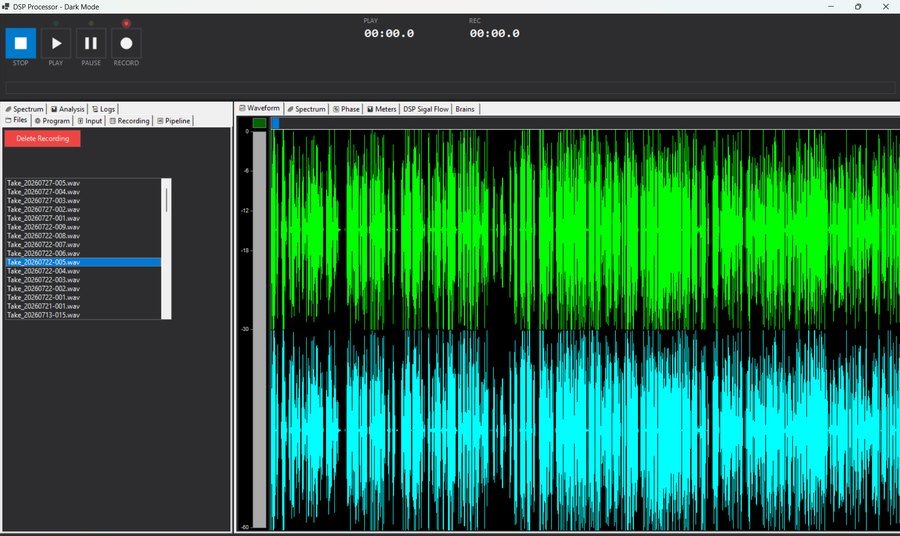Select Take_20260722-008.wav in the file list
The height and width of the screenshot is (536, 900).
(x=83, y=236)
